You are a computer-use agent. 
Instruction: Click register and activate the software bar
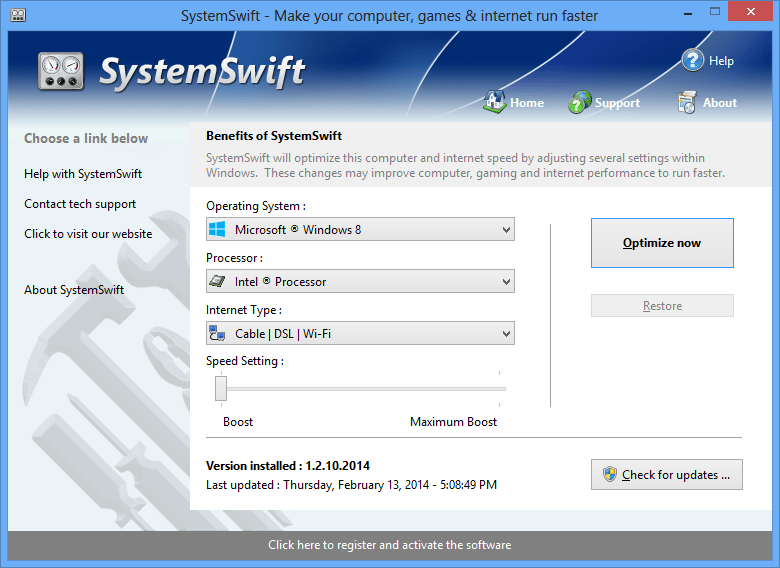(390, 545)
